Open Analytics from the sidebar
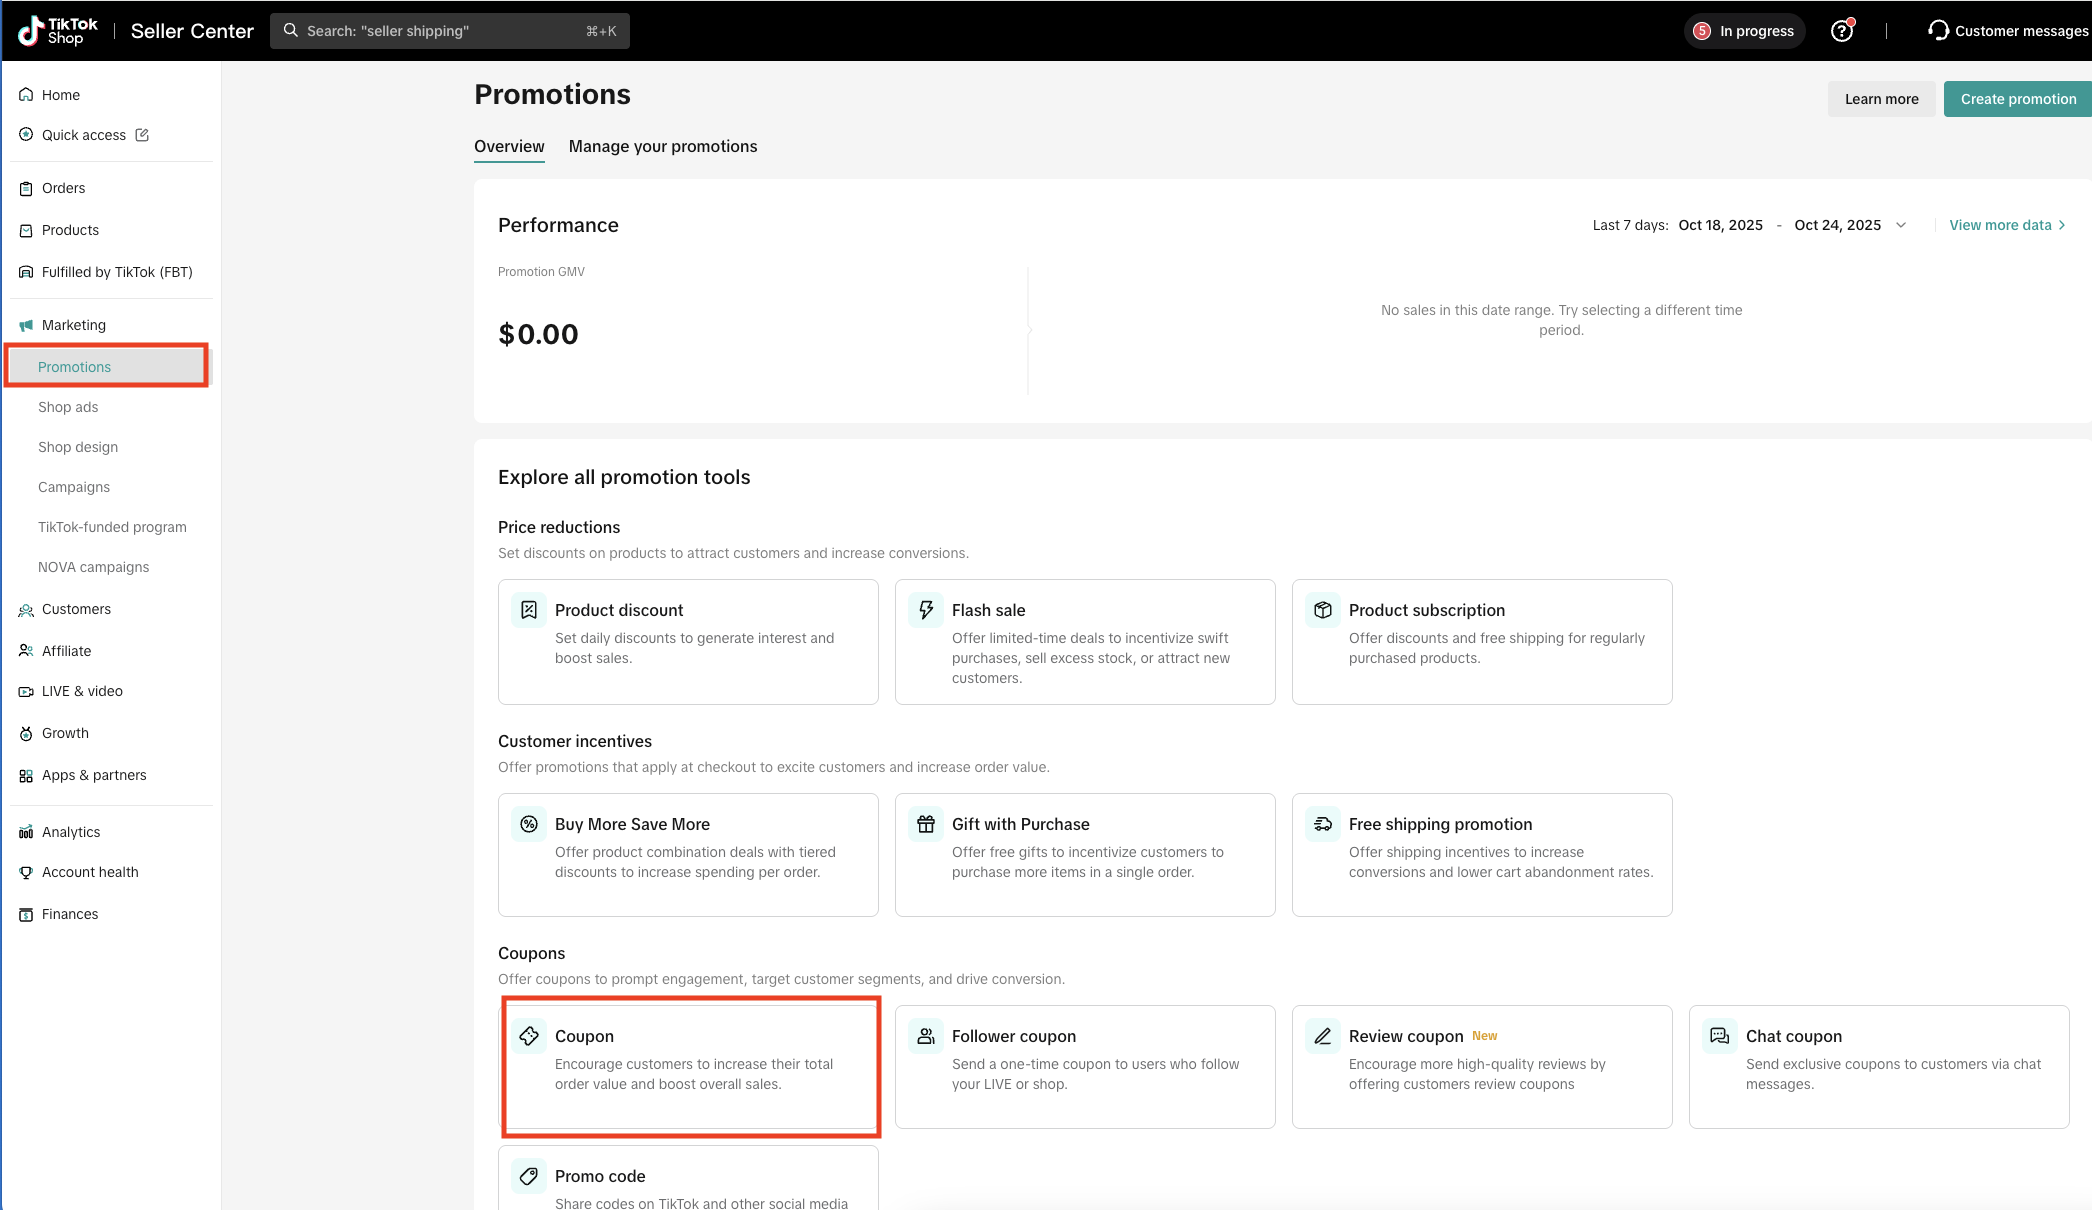 point(71,832)
